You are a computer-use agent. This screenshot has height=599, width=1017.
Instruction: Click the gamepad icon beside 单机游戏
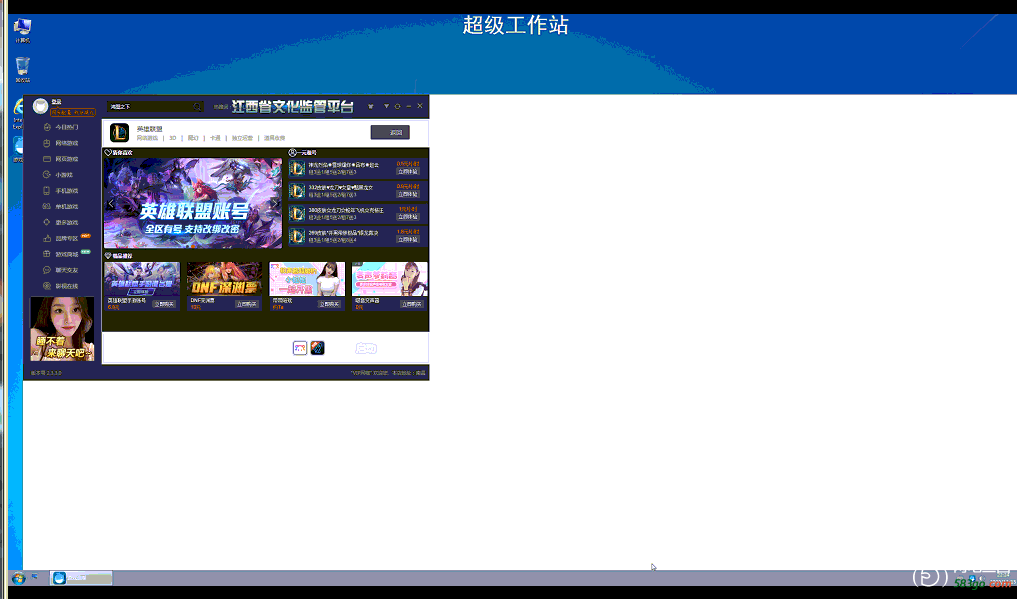pos(47,207)
